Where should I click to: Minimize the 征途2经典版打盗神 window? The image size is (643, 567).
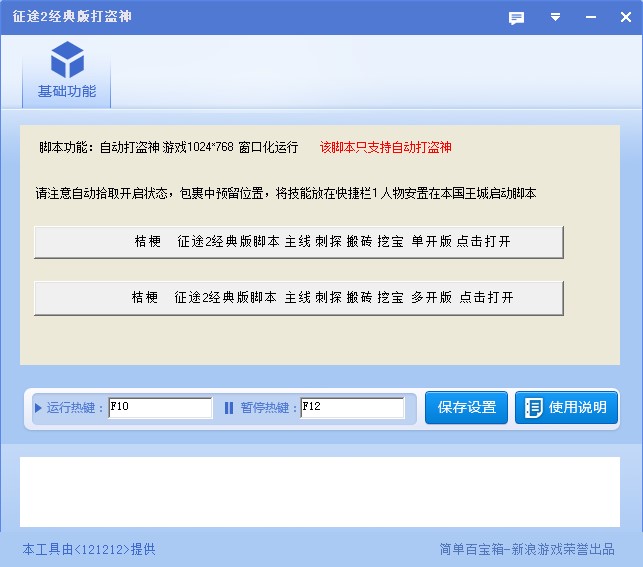[591, 17]
